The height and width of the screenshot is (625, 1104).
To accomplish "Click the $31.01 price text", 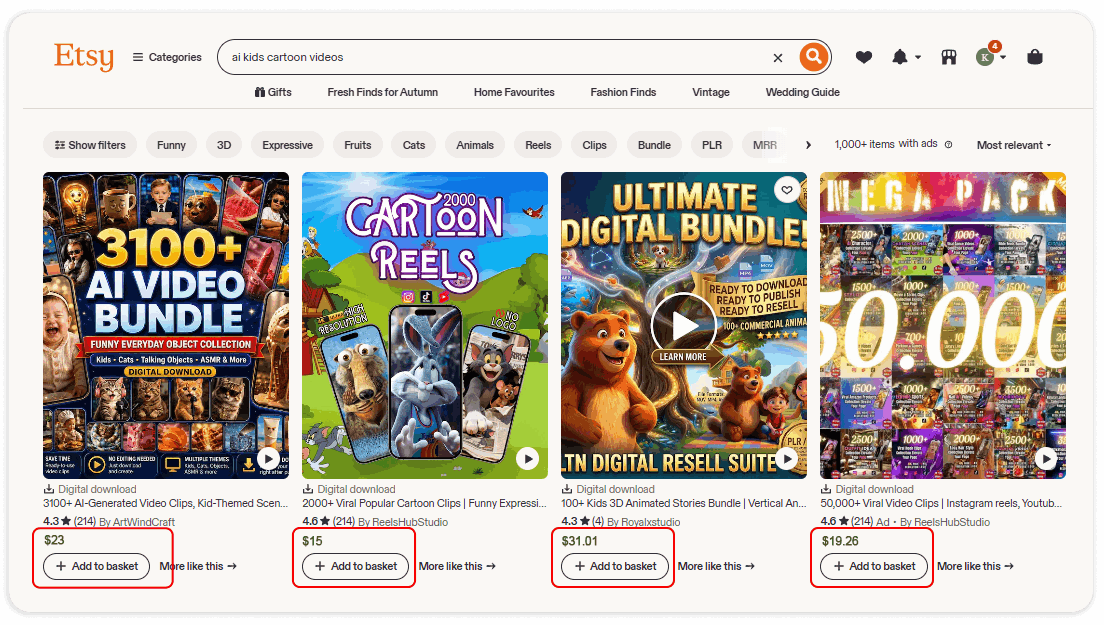I will [579, 541].
